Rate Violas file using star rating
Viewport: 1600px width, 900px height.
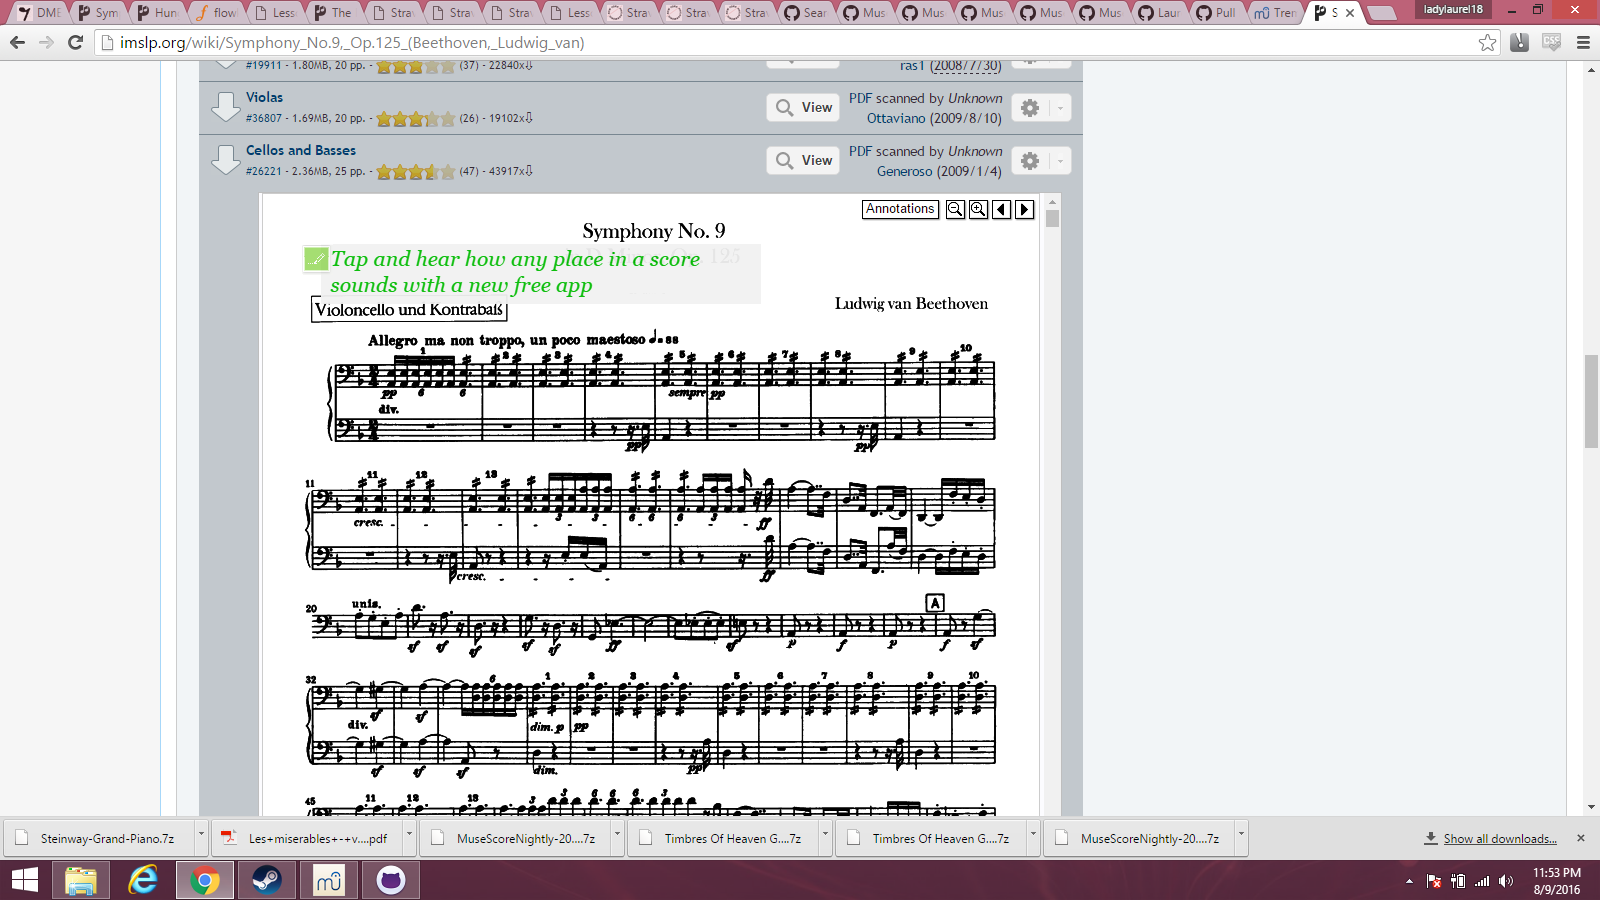(x=416, y=119)
